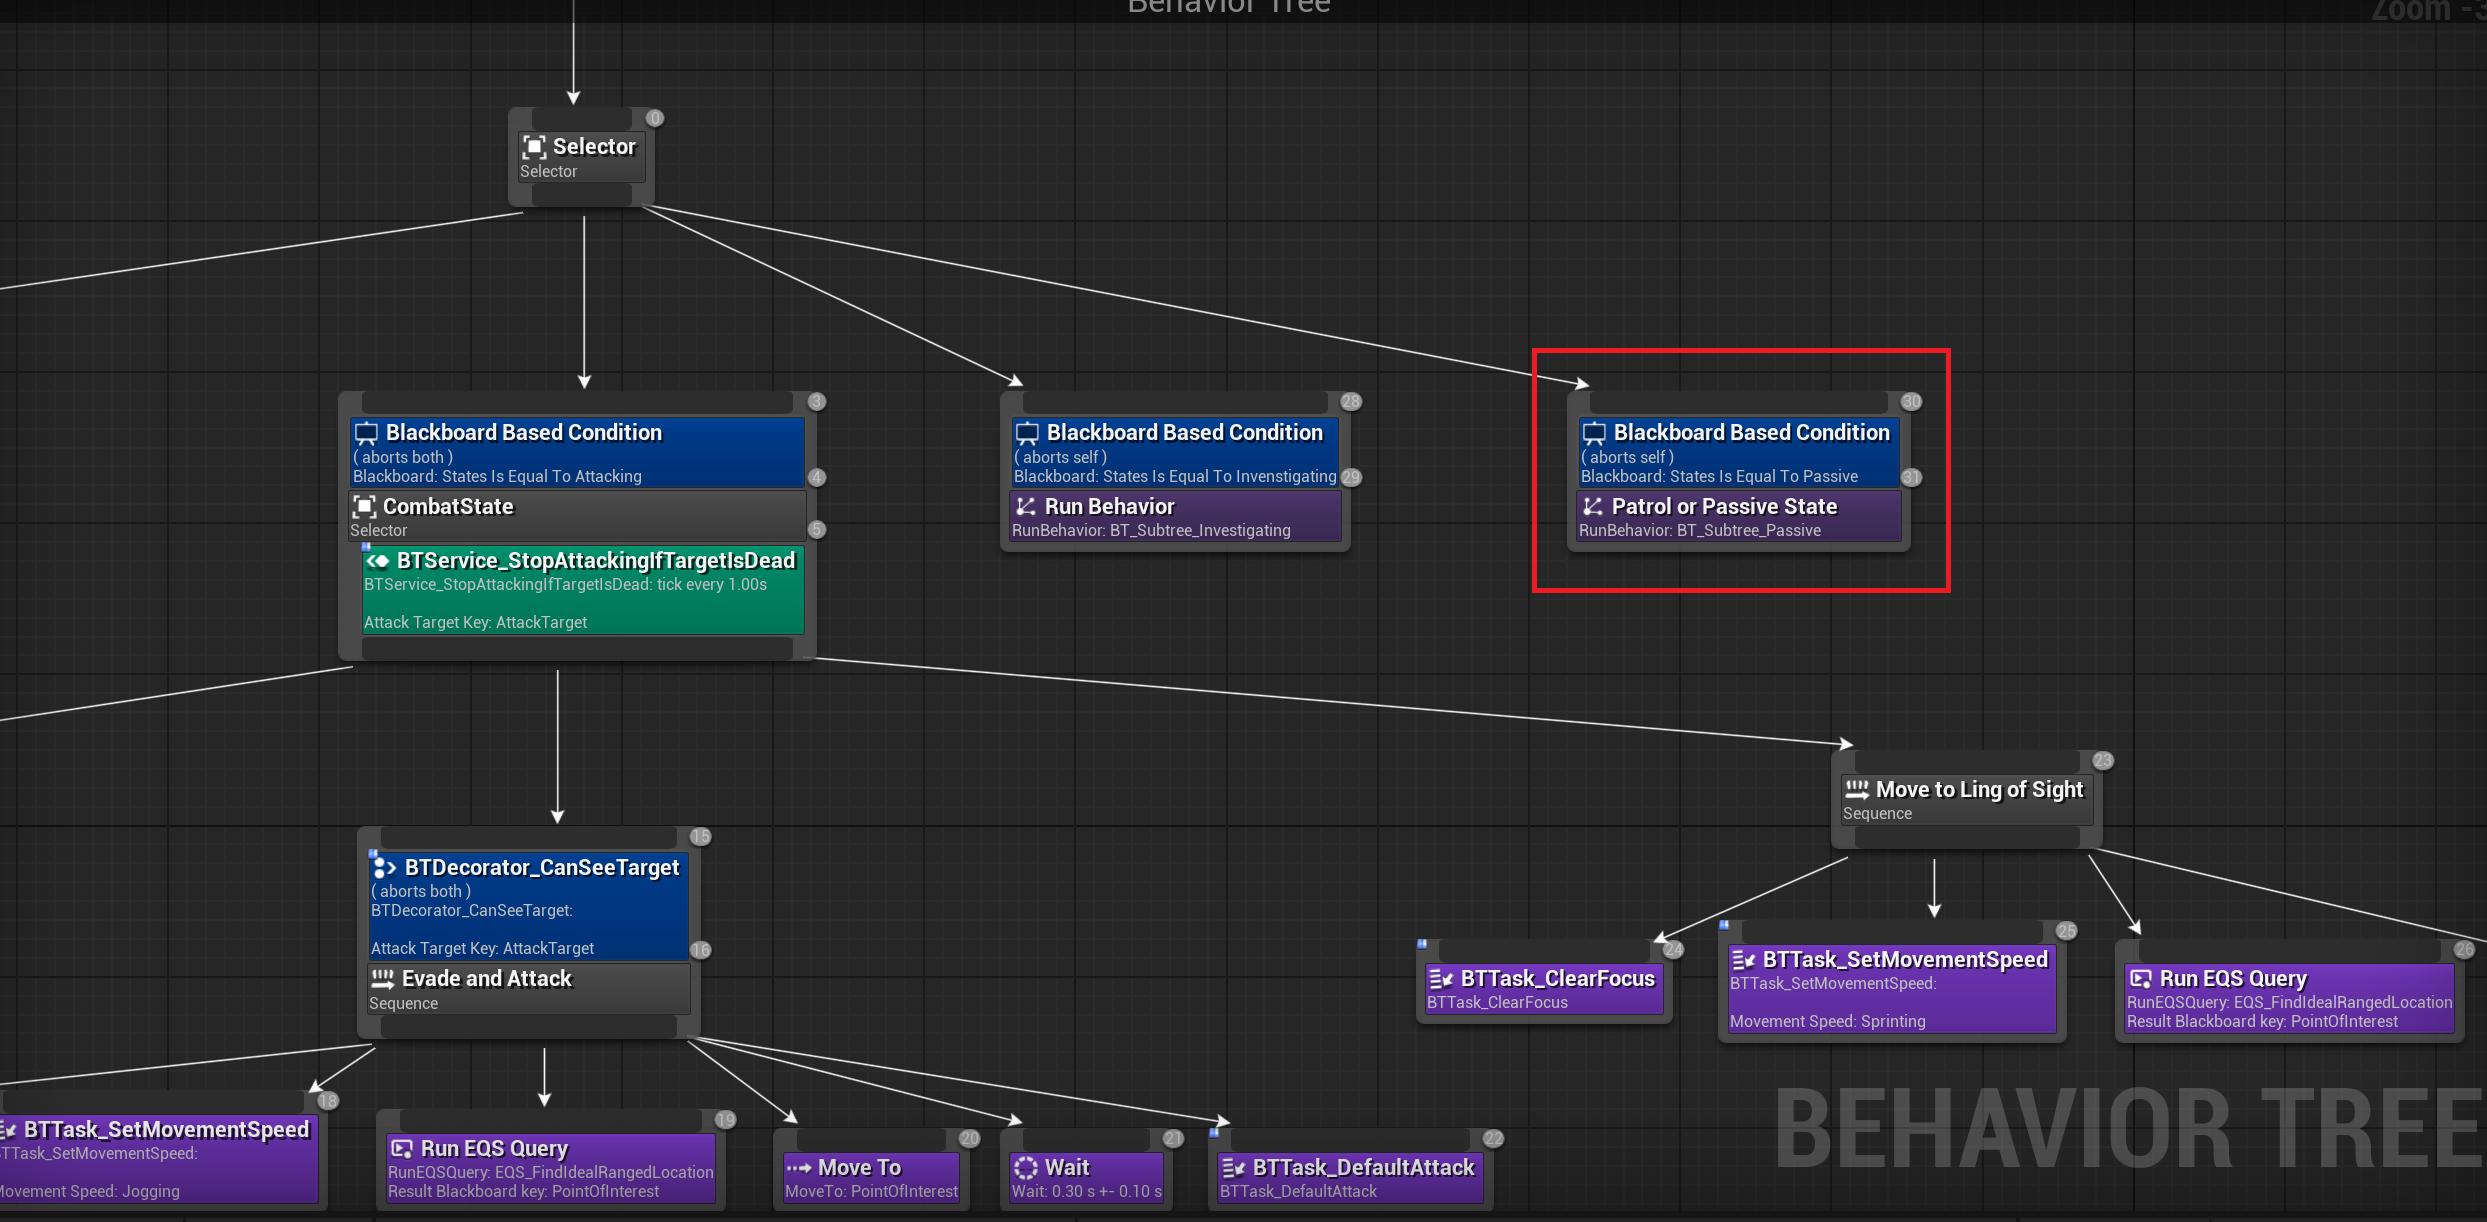Click the Evade and Attack sequence icon

click(x=383, y=979)
